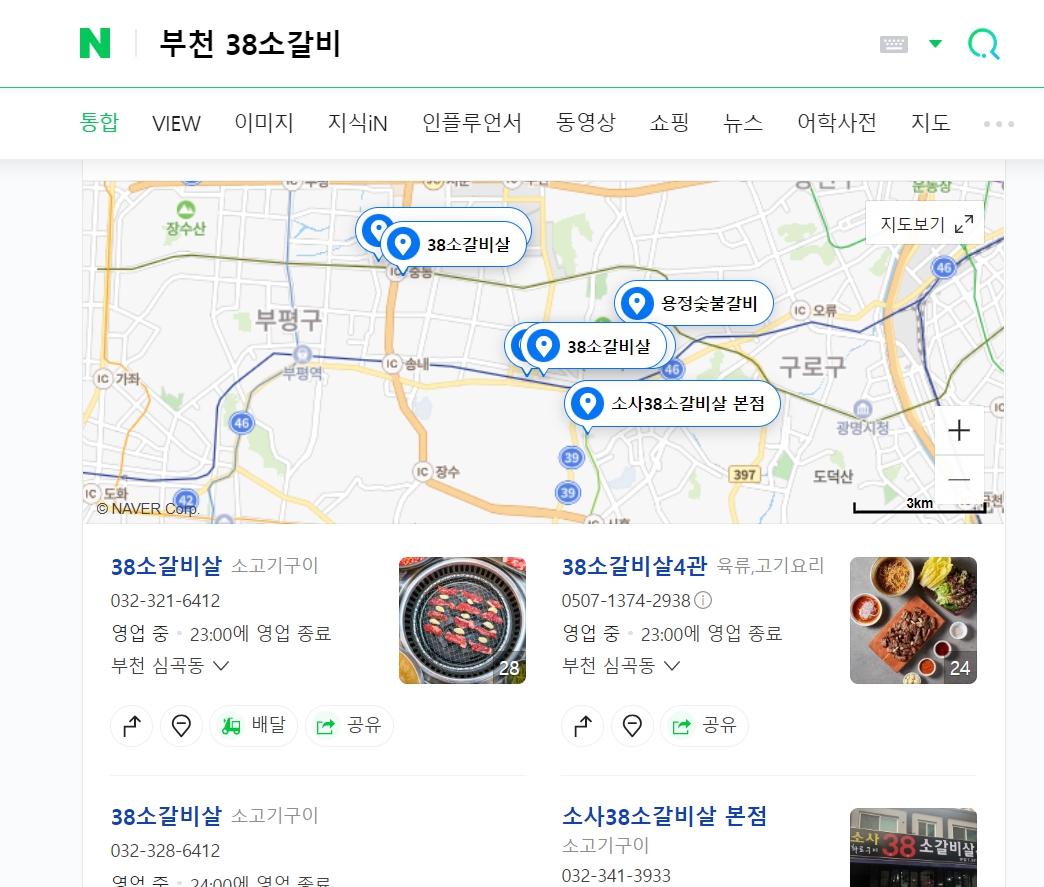Save first 38소갈비살 location with pin icon
This screenshot has height=887, width=1044.
[x=181, y=725]
